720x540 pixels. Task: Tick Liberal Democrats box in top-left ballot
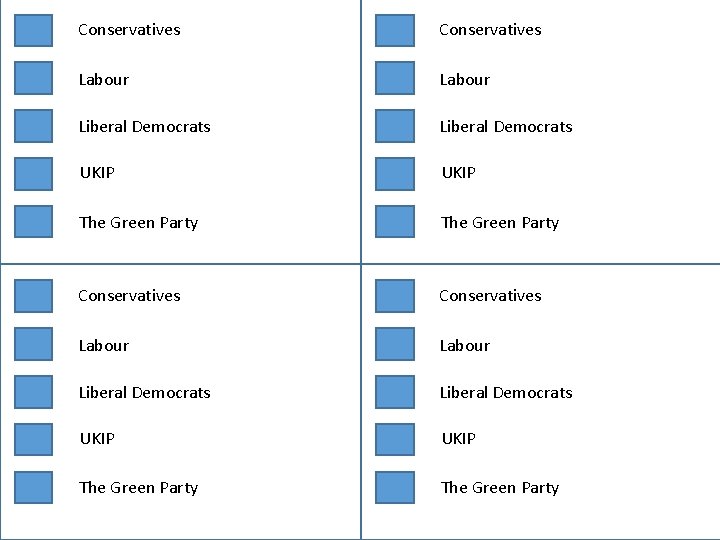34,126
